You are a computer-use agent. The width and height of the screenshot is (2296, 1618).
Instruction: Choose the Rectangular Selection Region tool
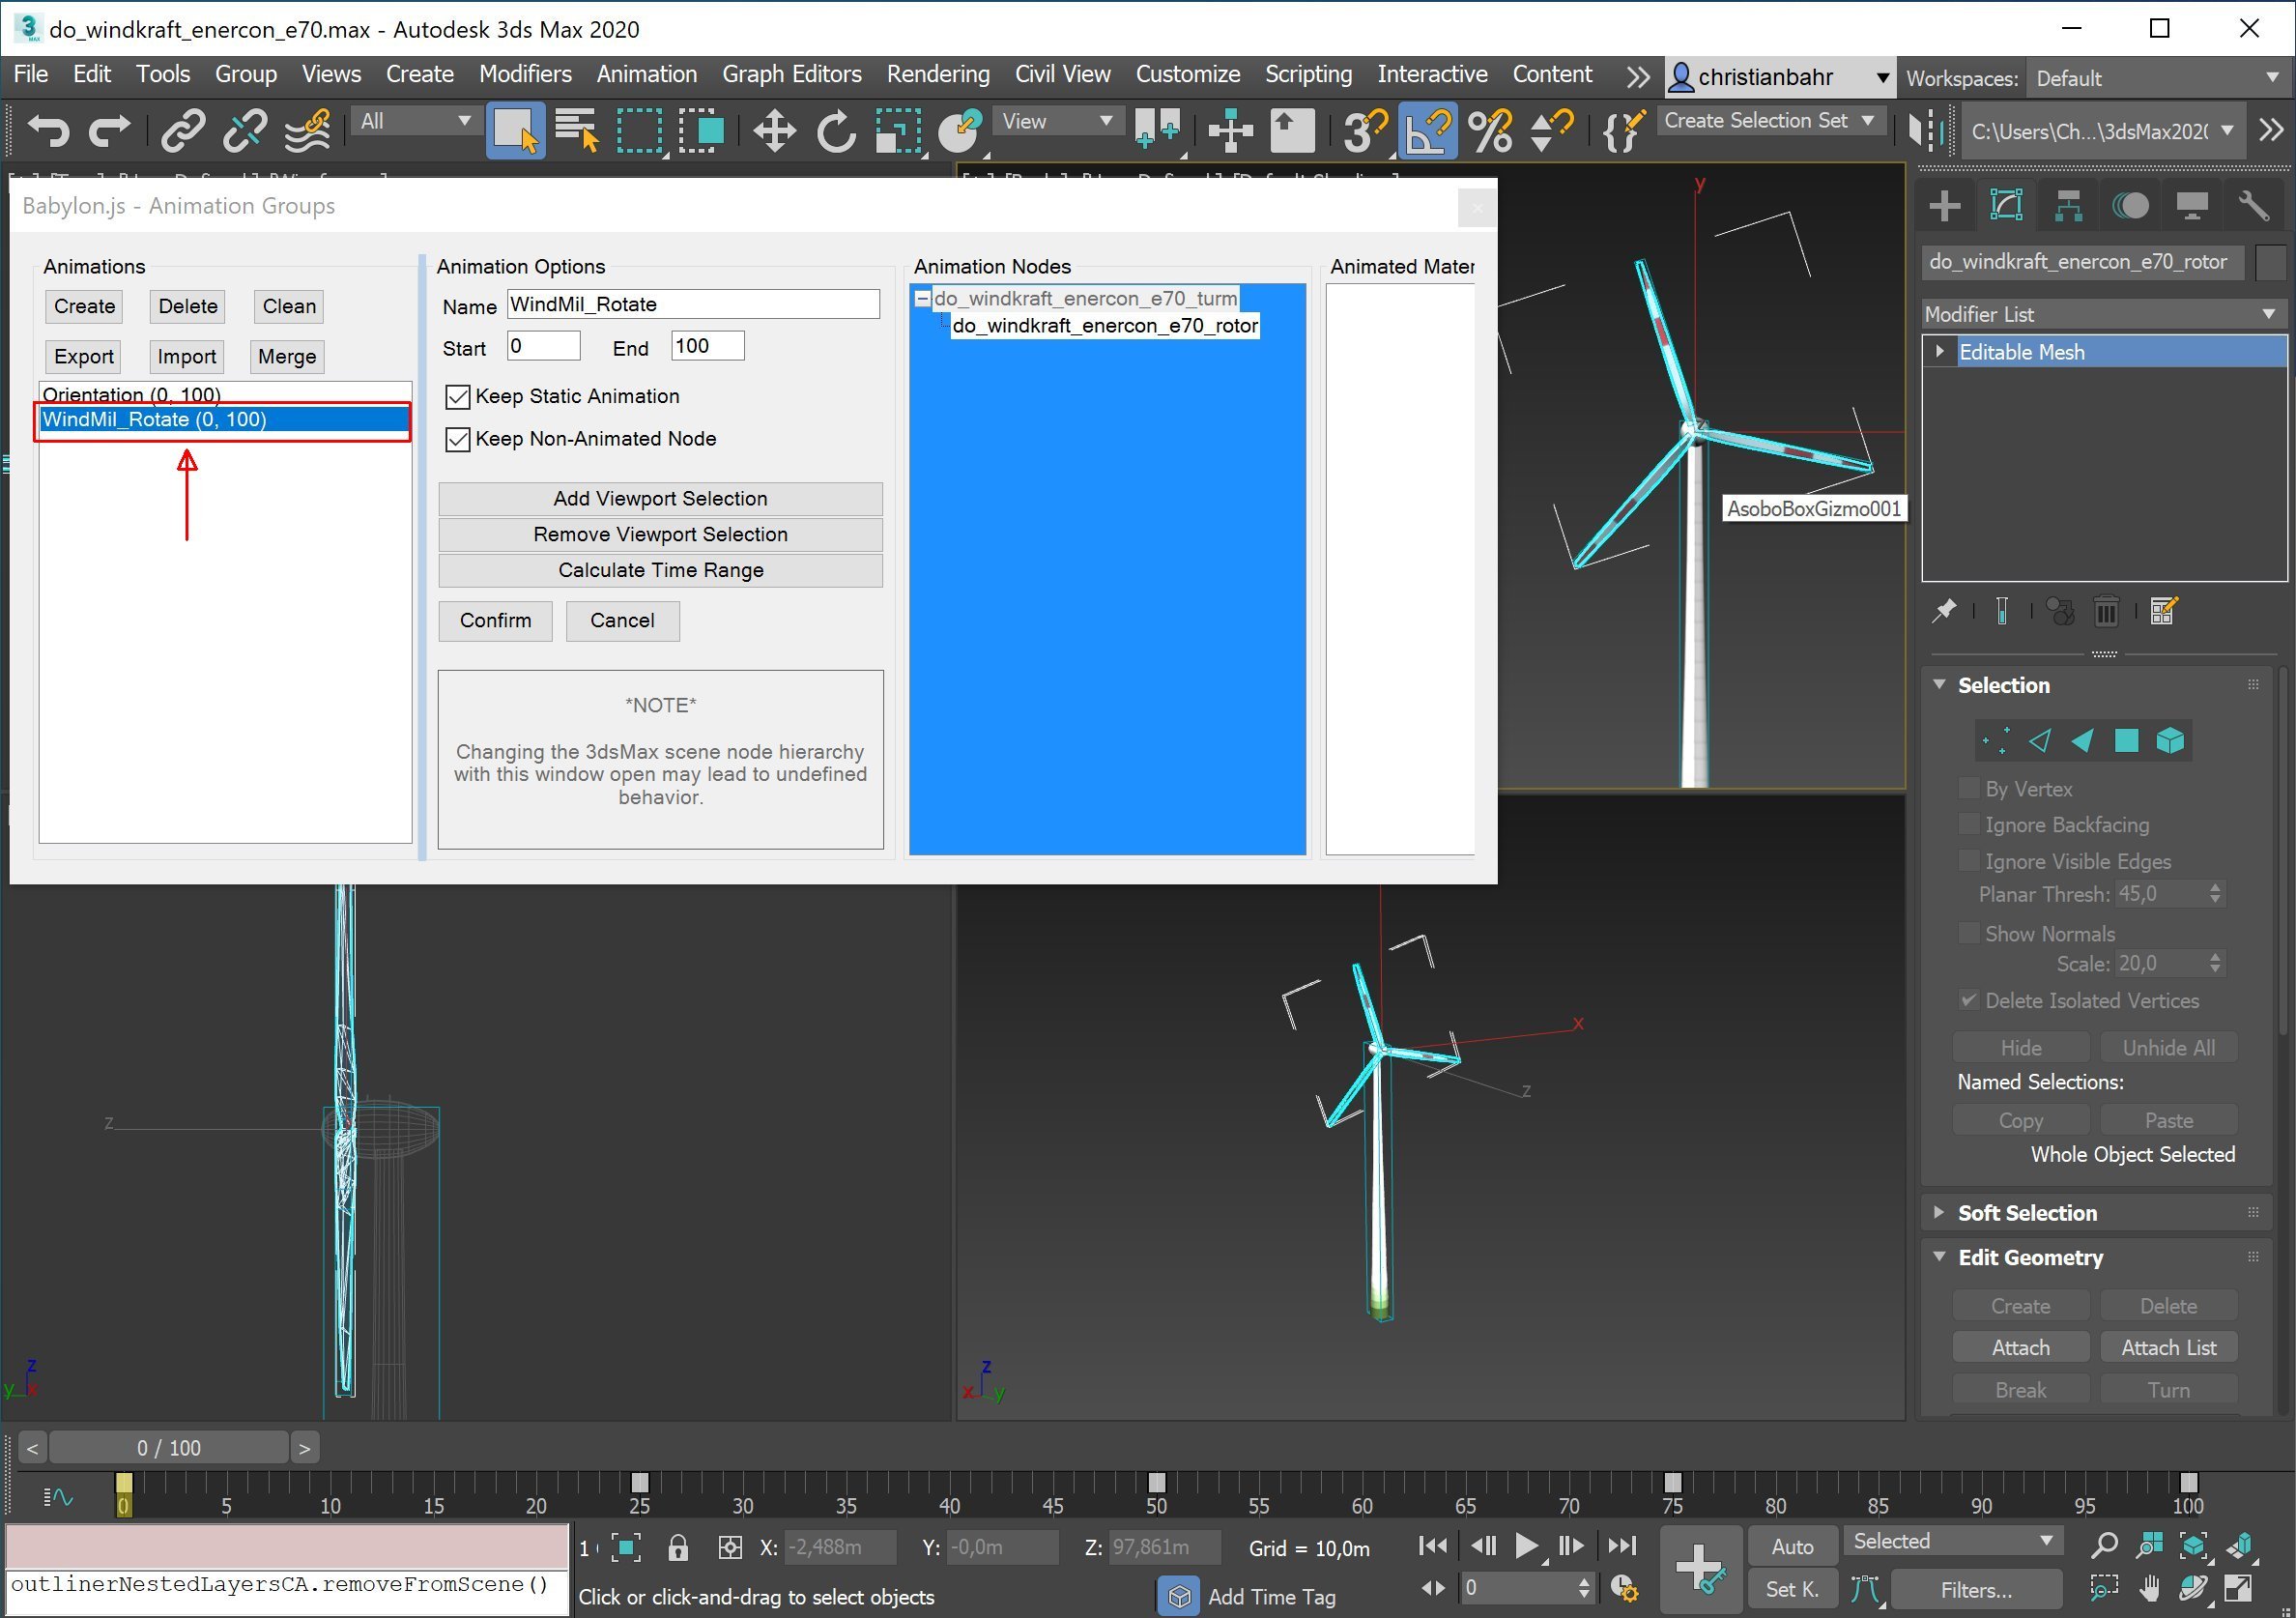pyautogui.click(x=640, y=130)
